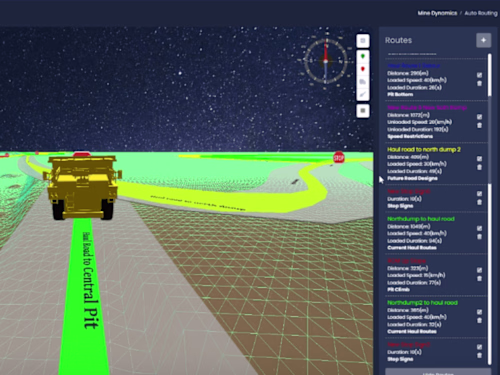Click the 'Routes' panel heading
This screenshot has height=375, width=500.
[398, 40]
